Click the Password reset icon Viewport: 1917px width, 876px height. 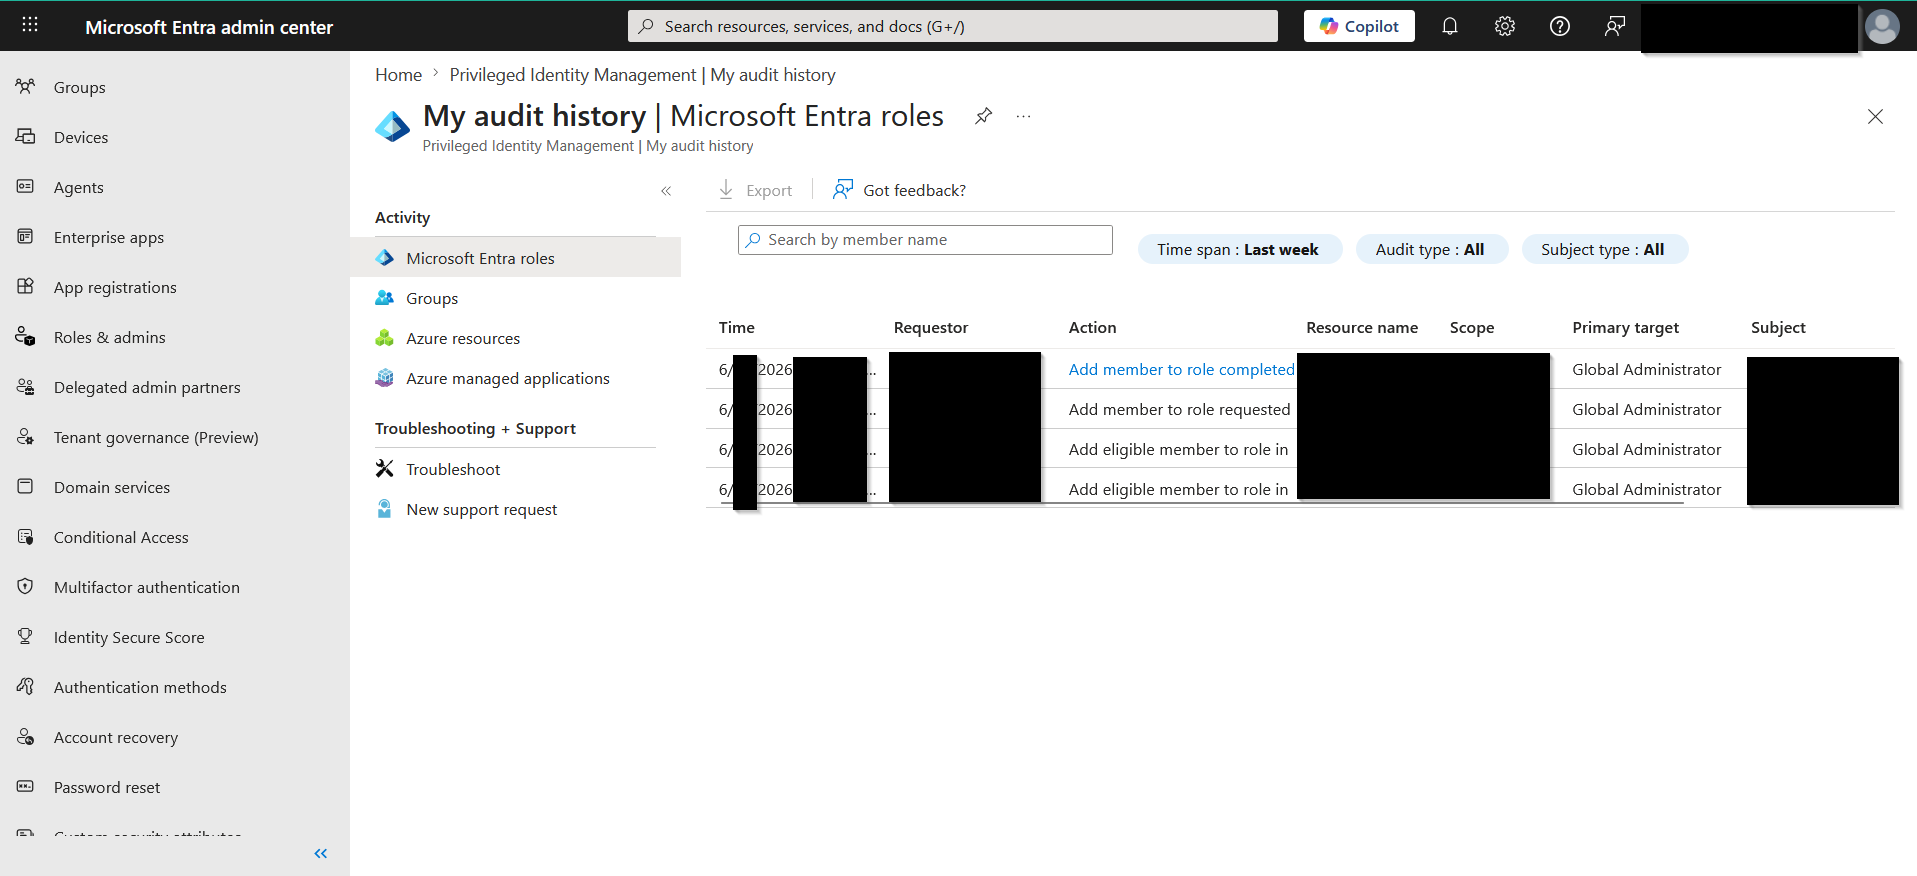tap(26, 787)
